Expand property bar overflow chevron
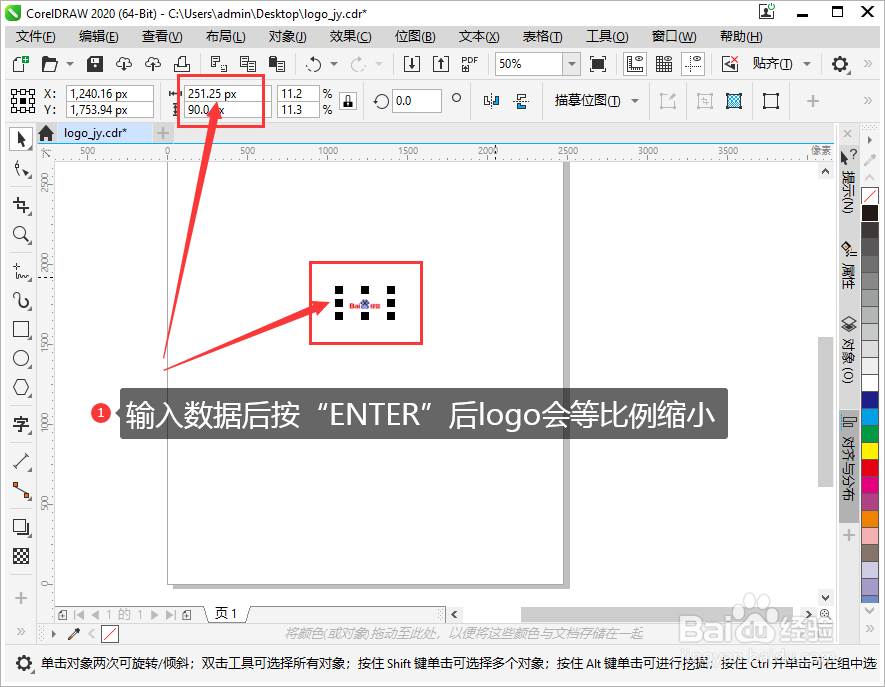 point(868,101)
